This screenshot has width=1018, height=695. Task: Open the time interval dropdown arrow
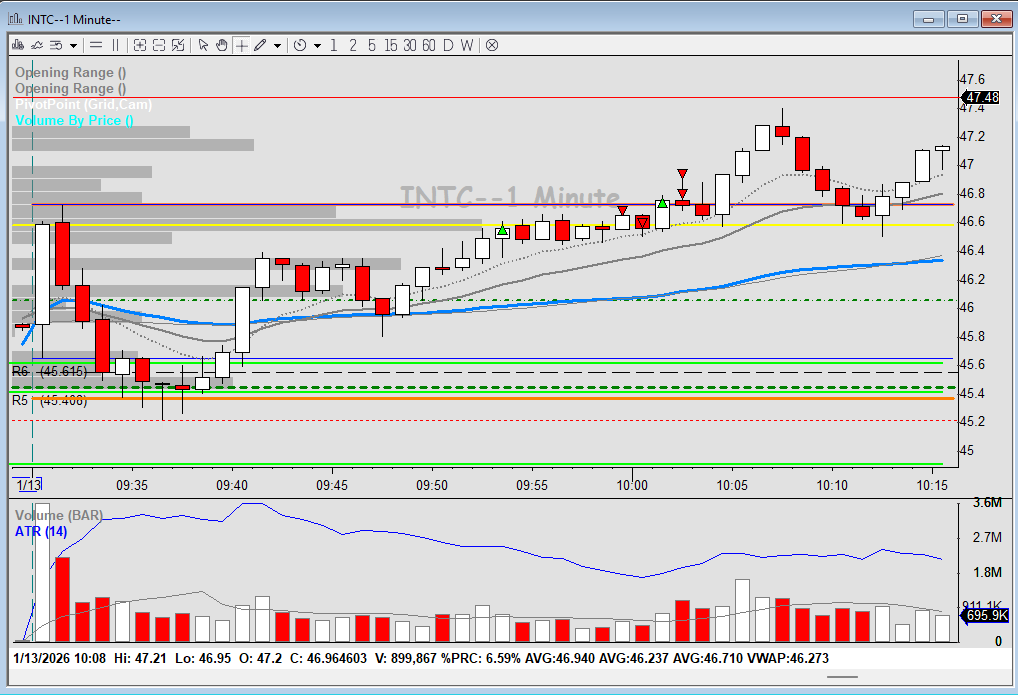(x=317, y=45)
